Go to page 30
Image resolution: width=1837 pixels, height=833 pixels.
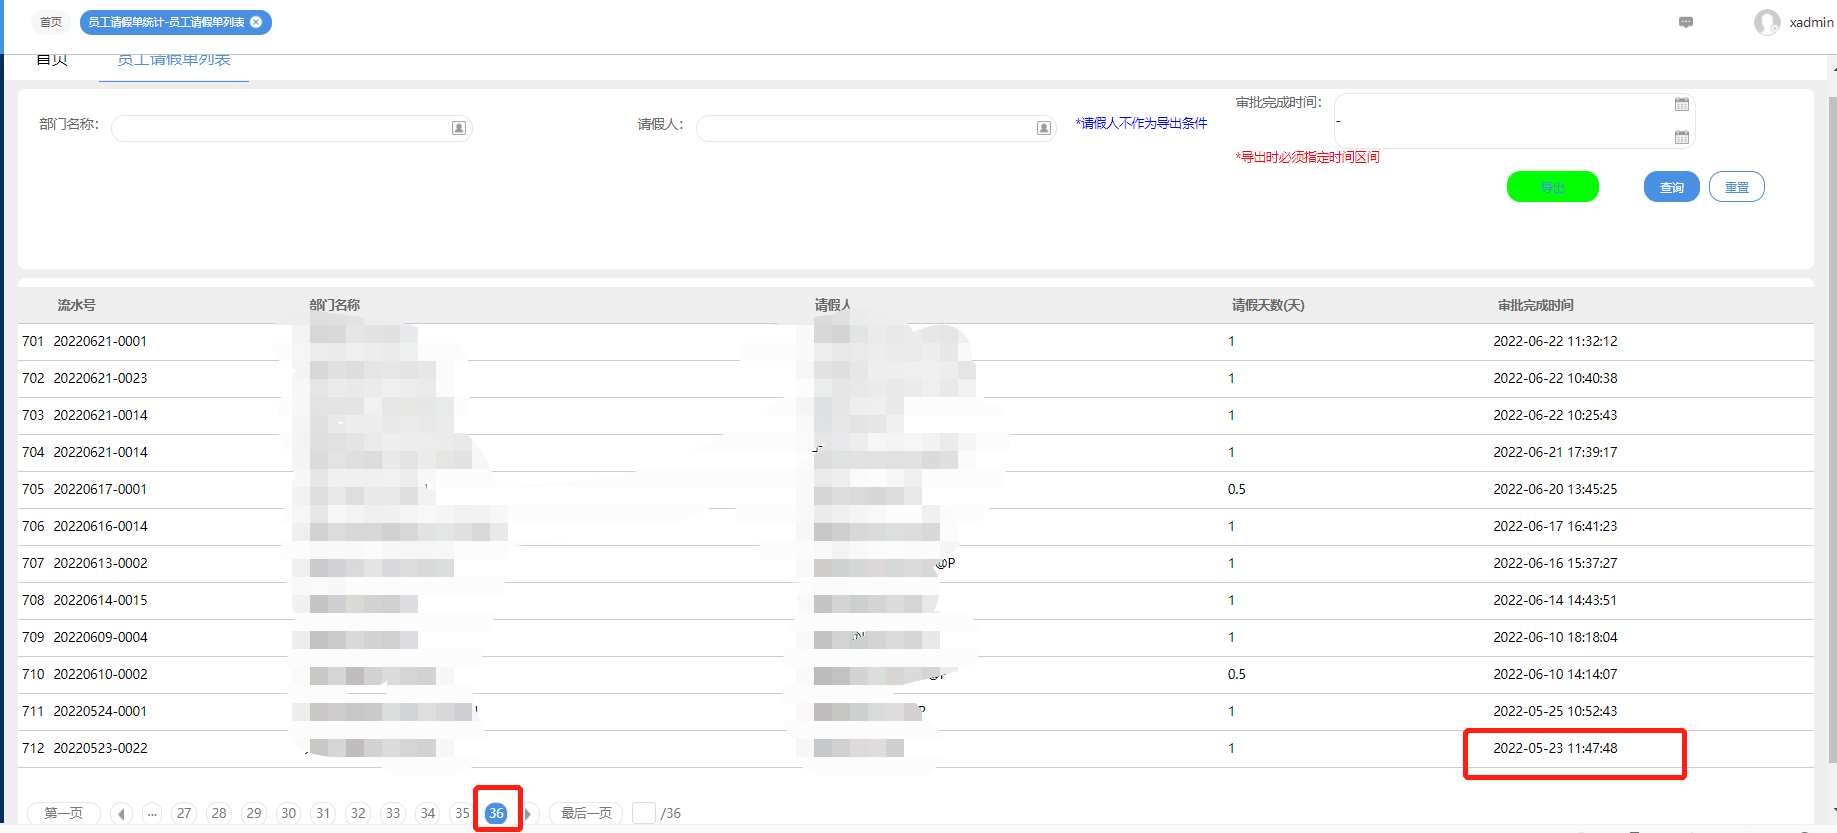[x=289, y=813]
